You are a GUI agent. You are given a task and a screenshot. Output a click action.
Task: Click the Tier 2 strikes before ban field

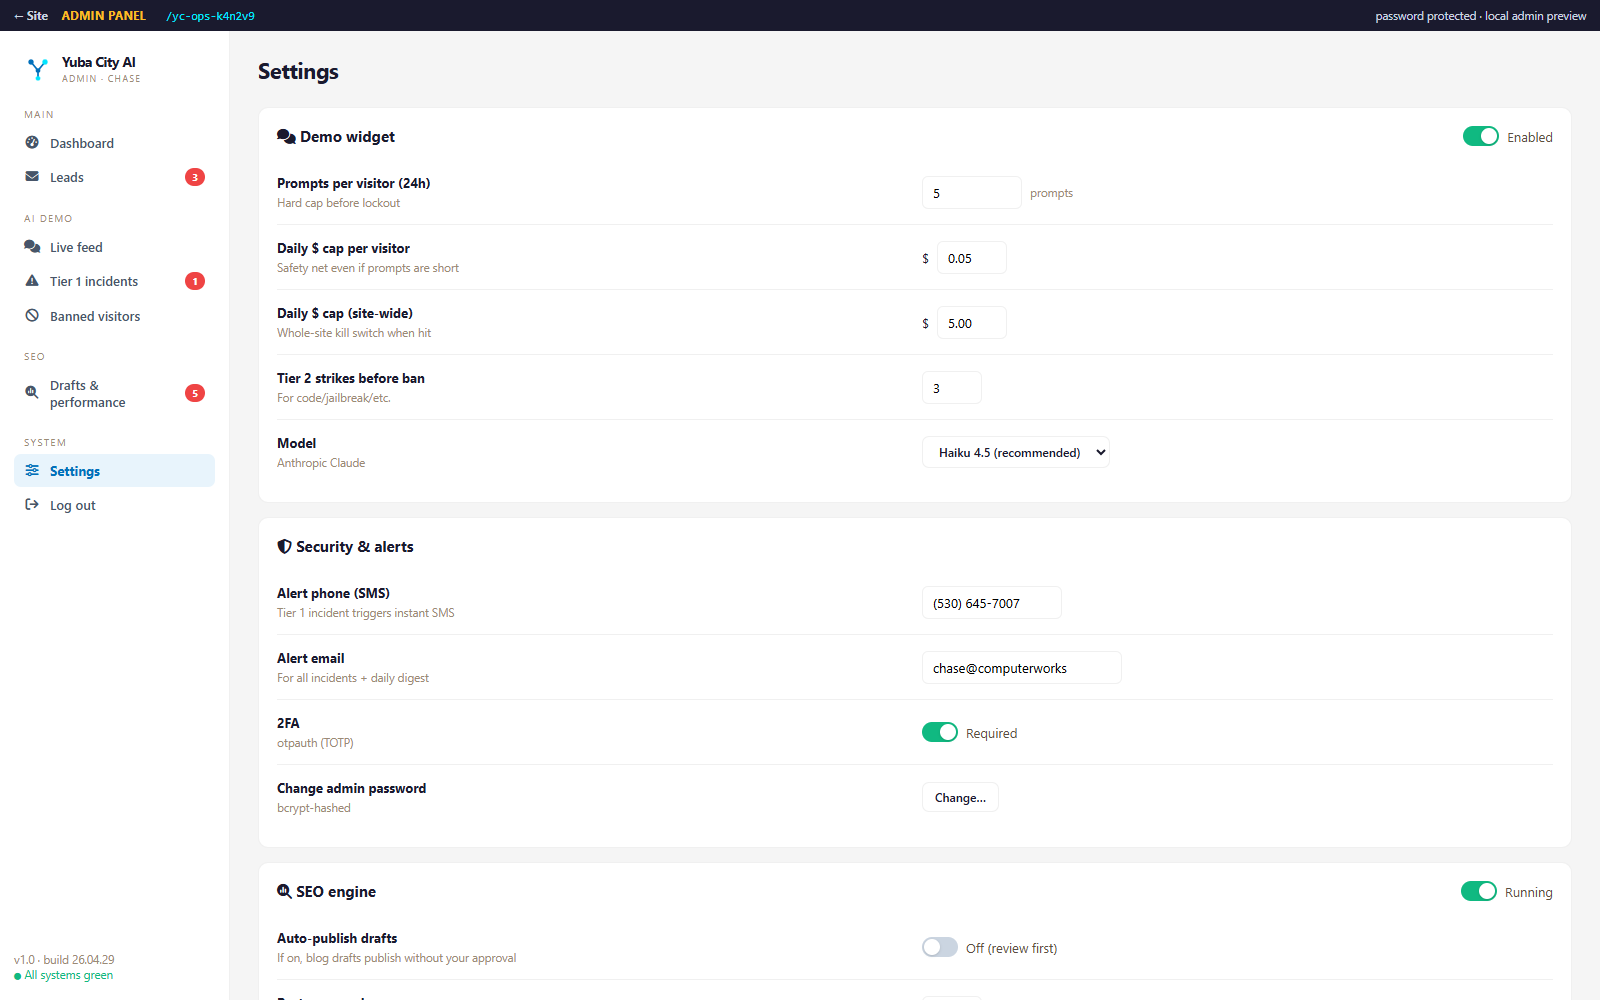(952, 388)
